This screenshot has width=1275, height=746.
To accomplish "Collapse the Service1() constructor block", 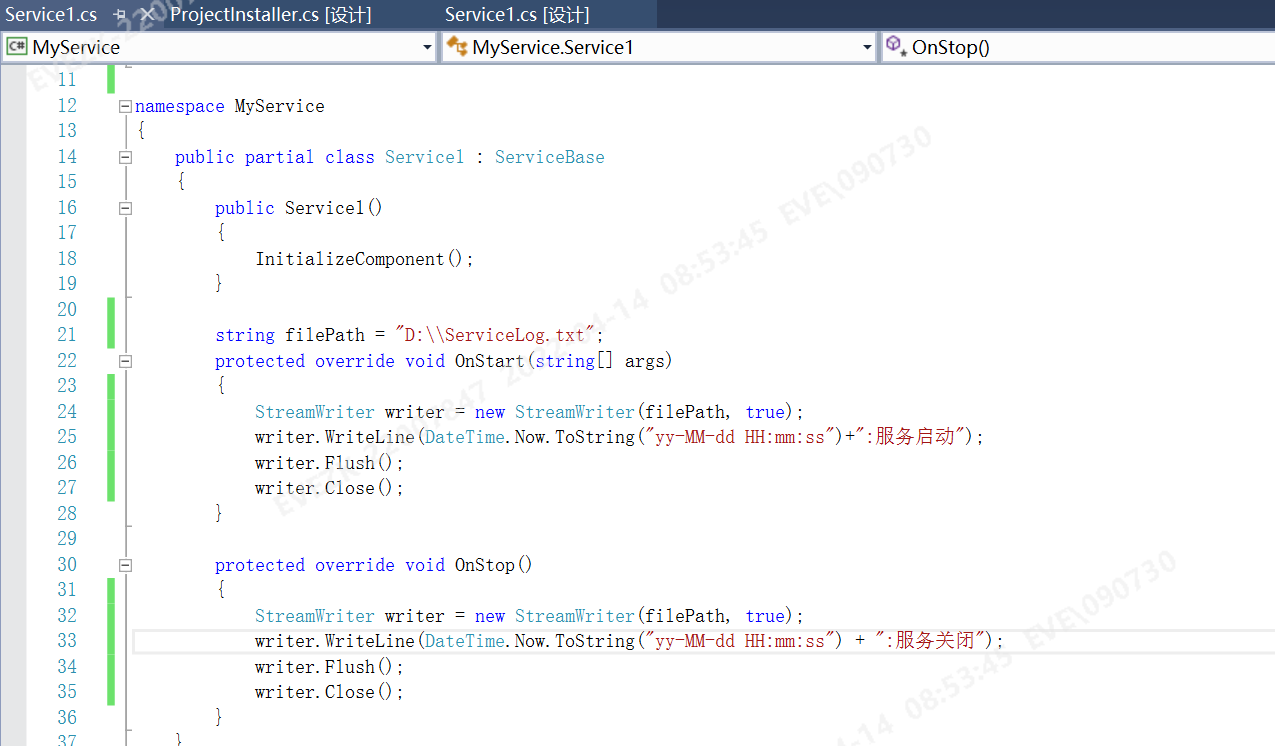I will (x=125, y=208).
